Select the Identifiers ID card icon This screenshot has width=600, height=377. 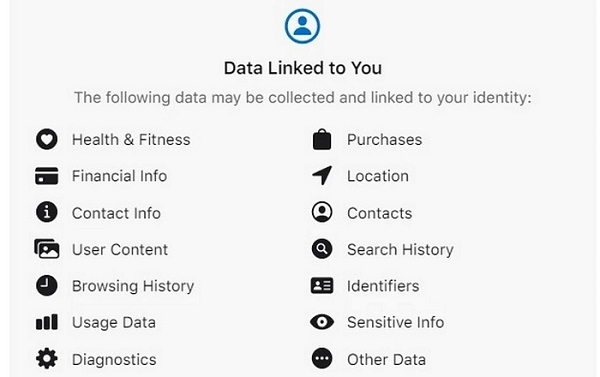click(x=322, y=286)
